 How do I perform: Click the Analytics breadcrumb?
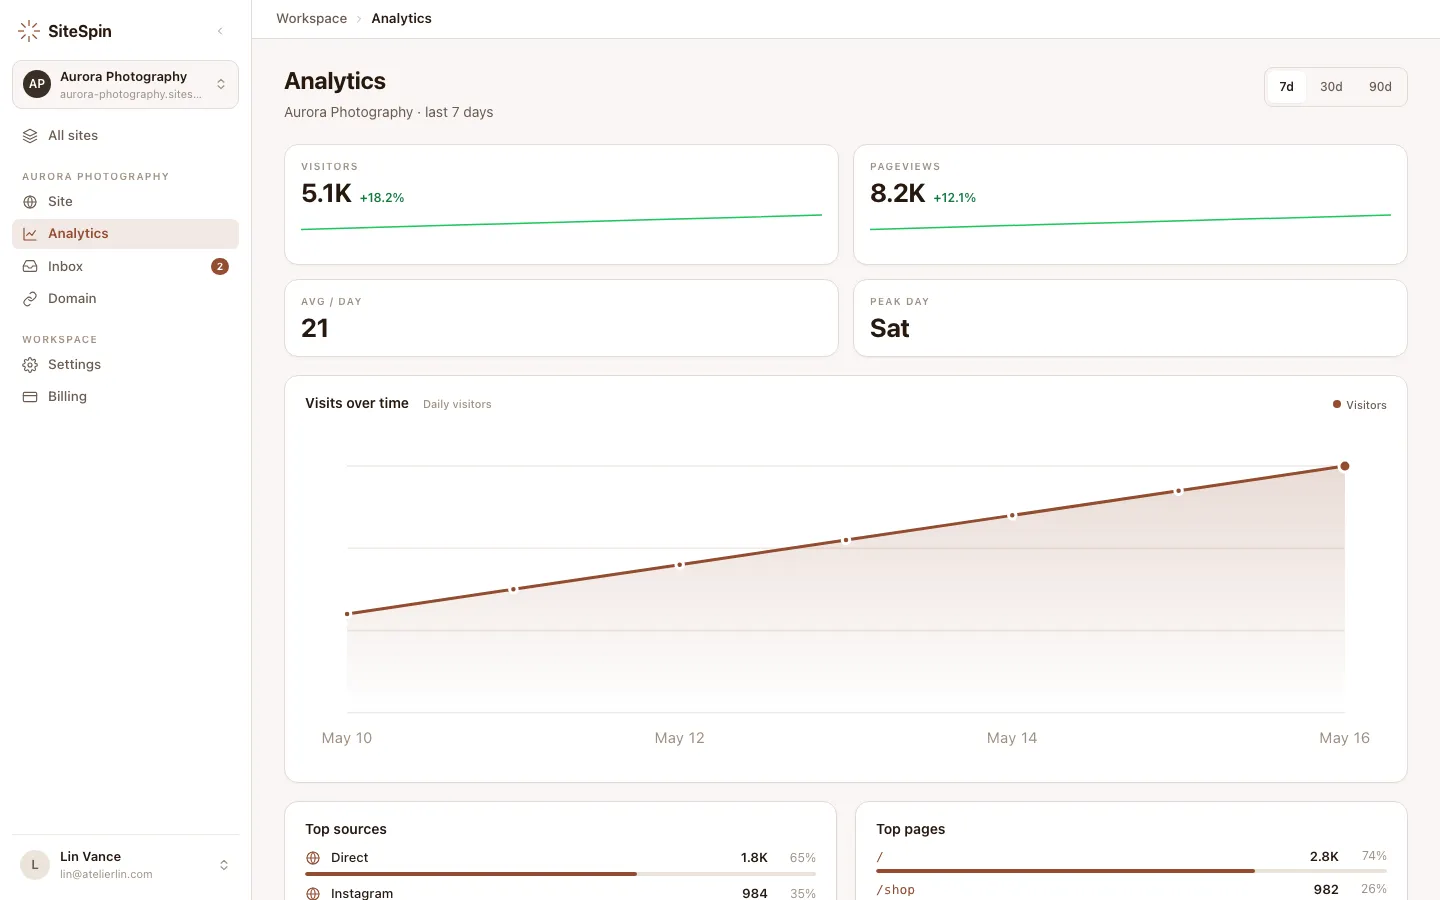tap(401, 19)
